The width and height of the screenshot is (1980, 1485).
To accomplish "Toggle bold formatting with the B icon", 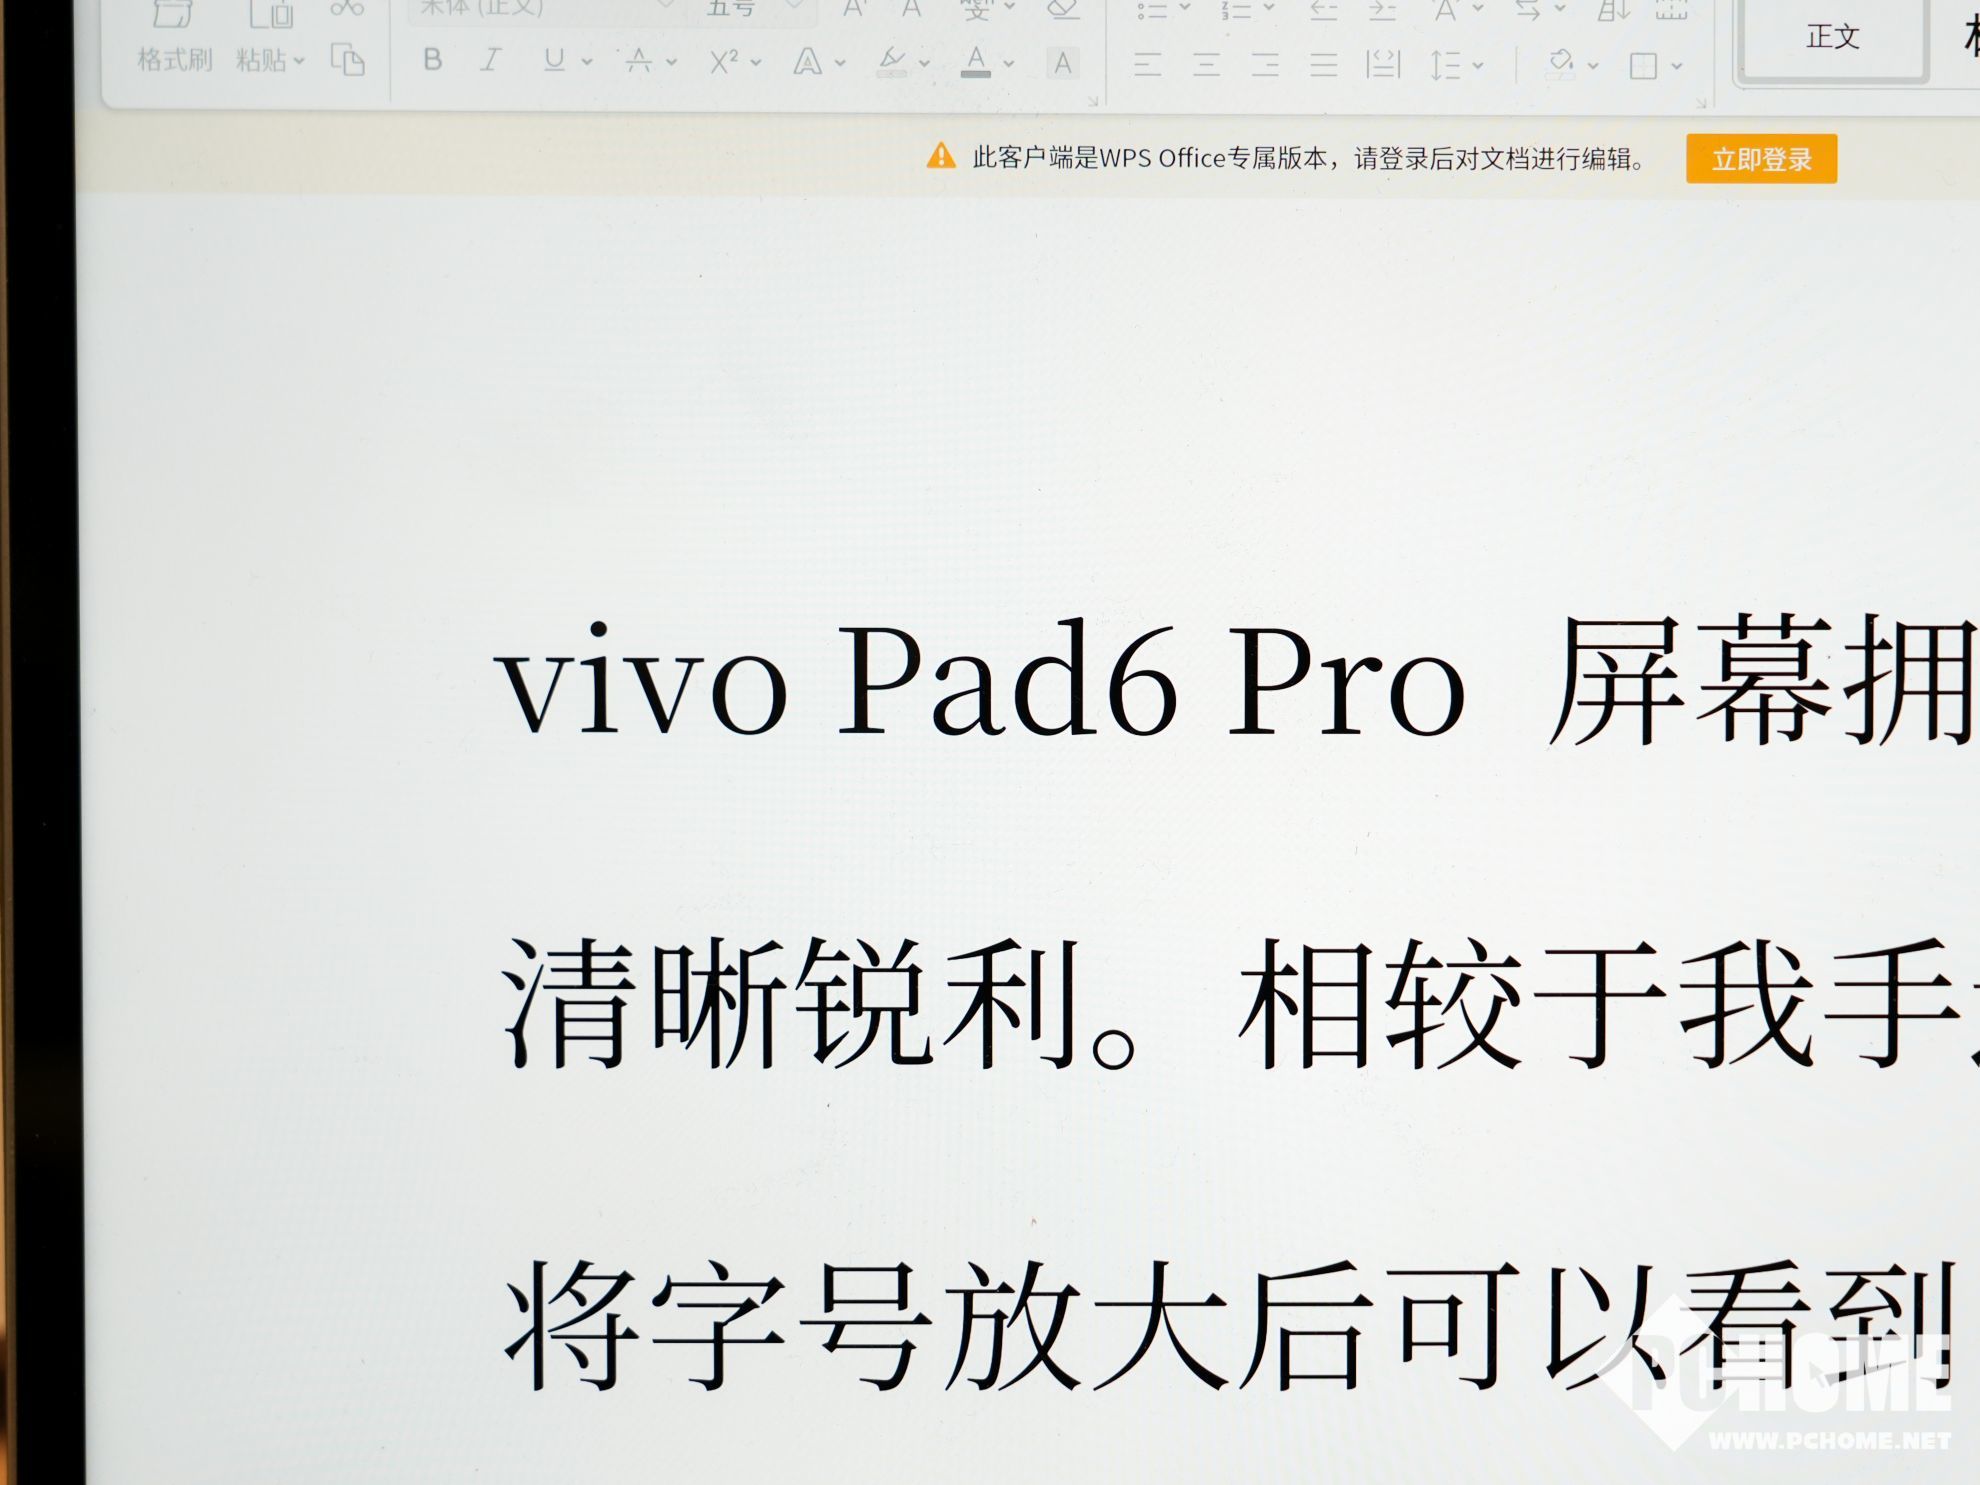I will (x=432, y=61).
